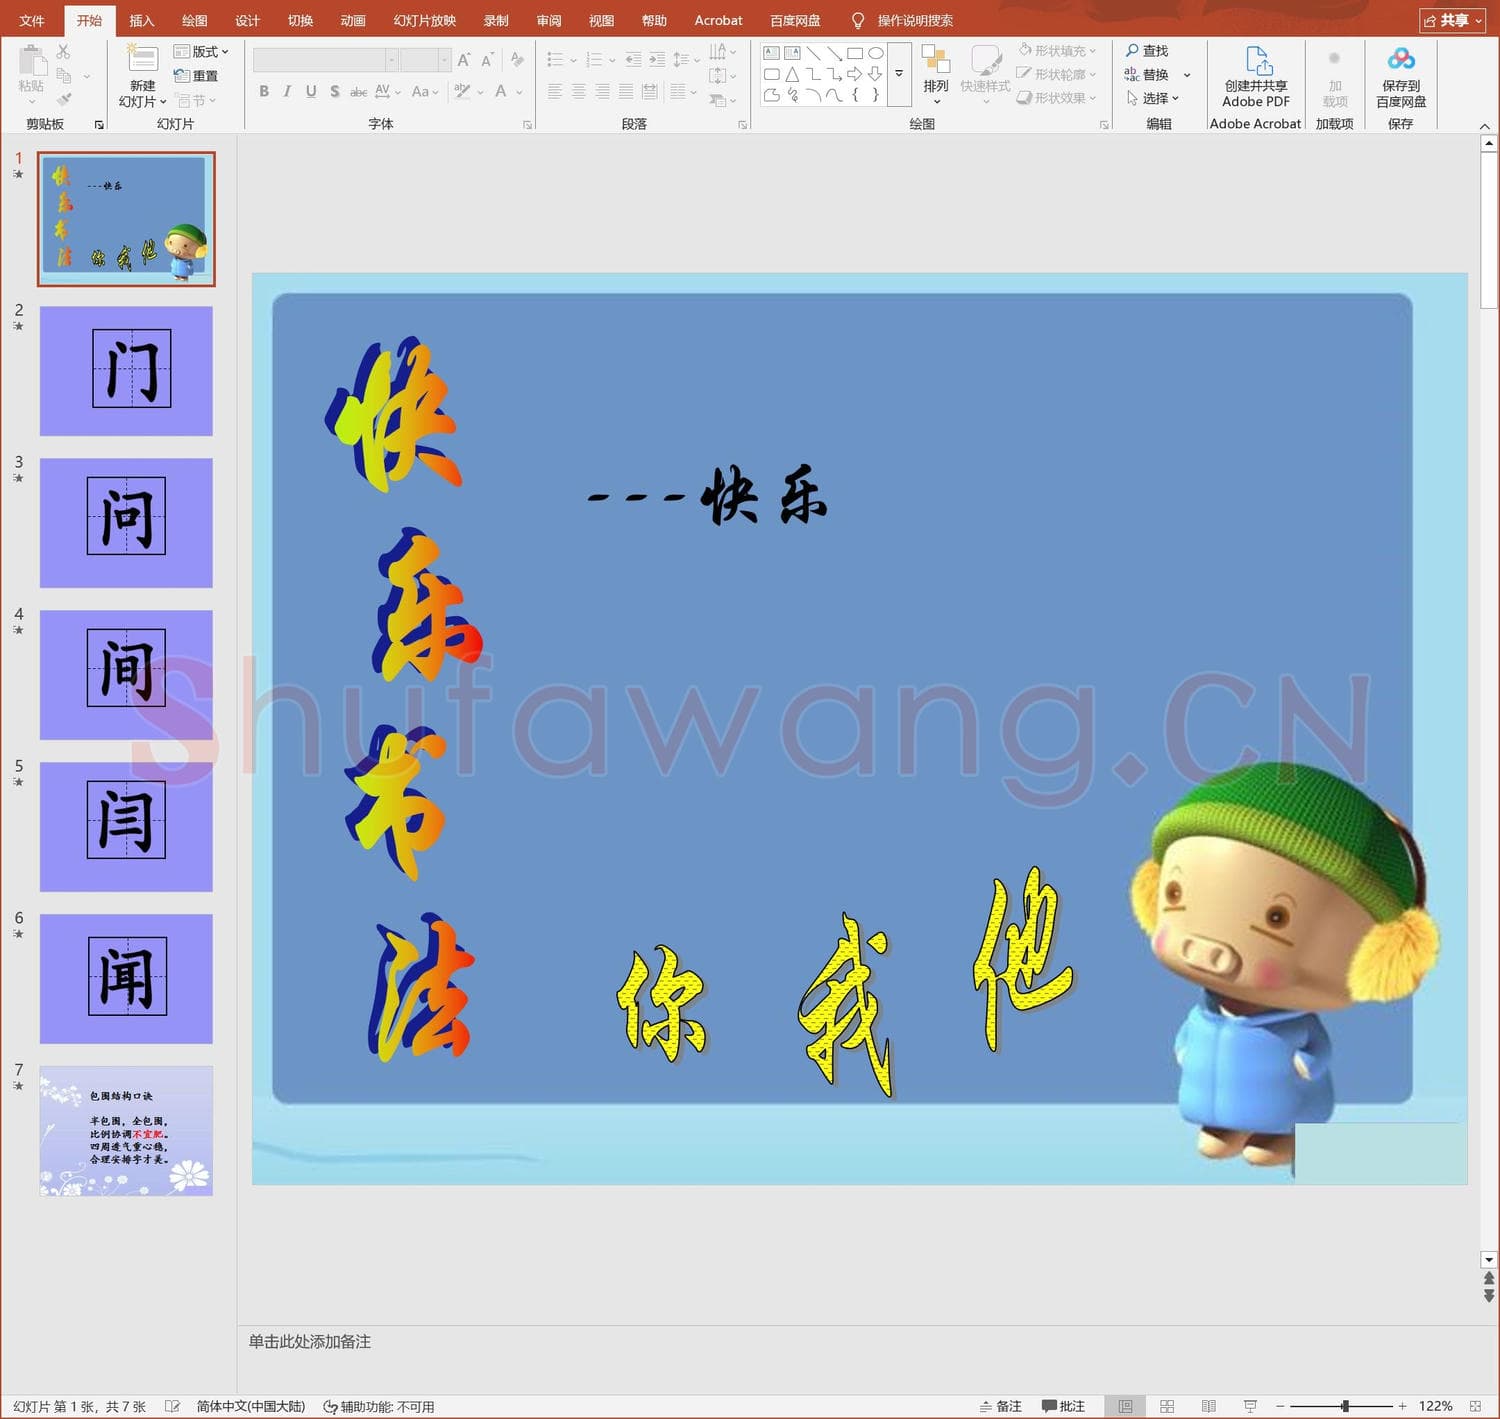Select the triangle shape in the shapes gallery
The image size is (1500, 1419).
792,74
